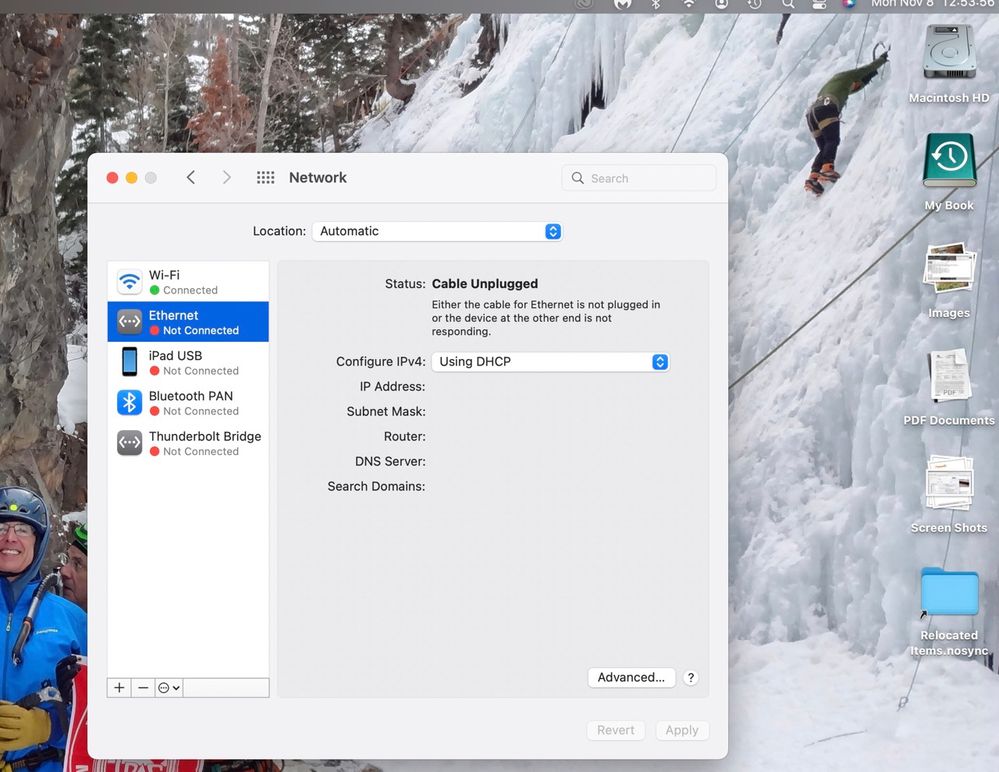The width and height of the screenshot is (999, 772).
Task: Click the Advanced... button
Action: 631,678
